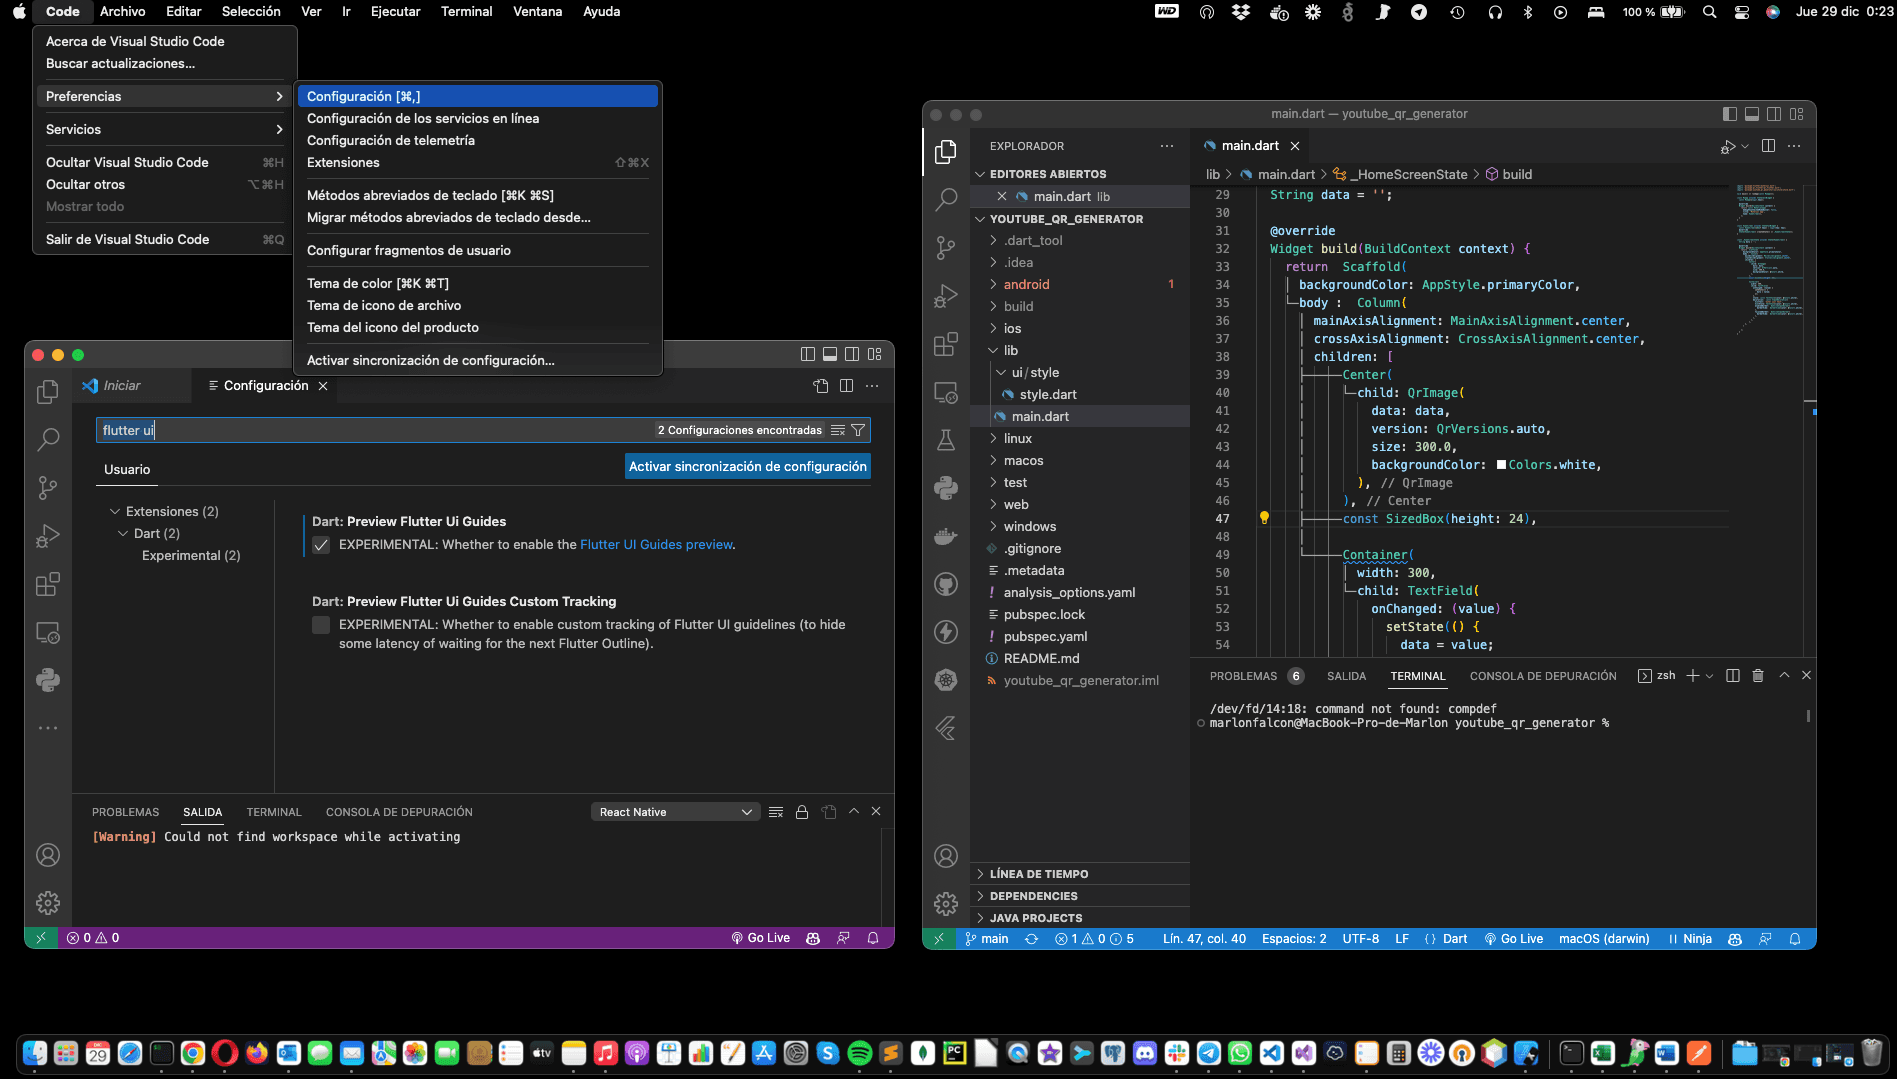Open Explorer icon in right window activity bar

[x=945, y=152]
